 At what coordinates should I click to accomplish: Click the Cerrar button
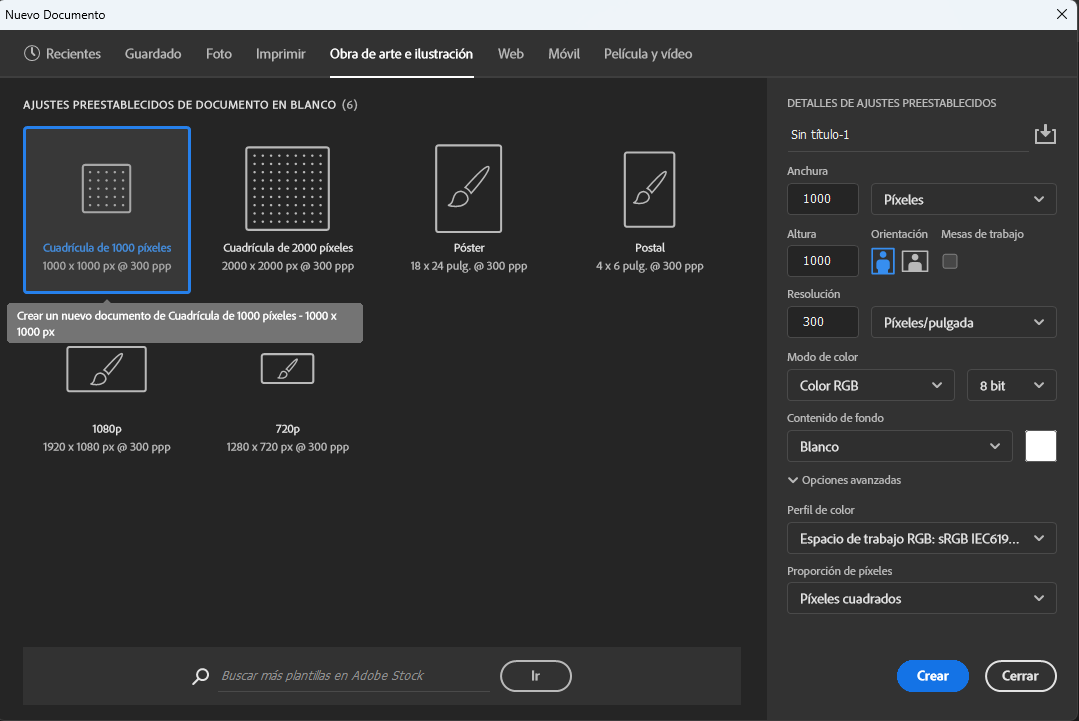(x=1020, y=676)
